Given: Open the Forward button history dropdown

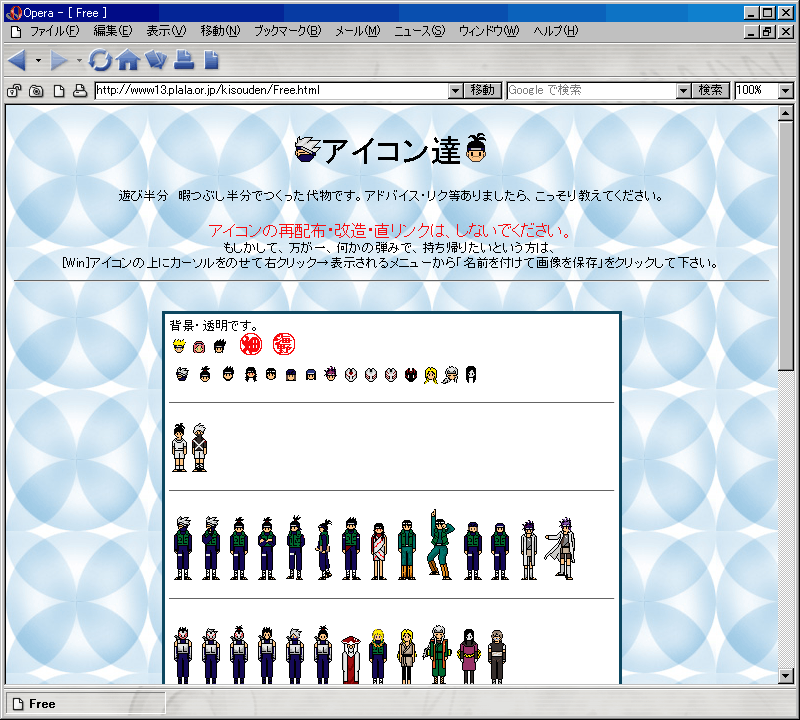Looking at the screenshot, I should [x=79, y=60].
